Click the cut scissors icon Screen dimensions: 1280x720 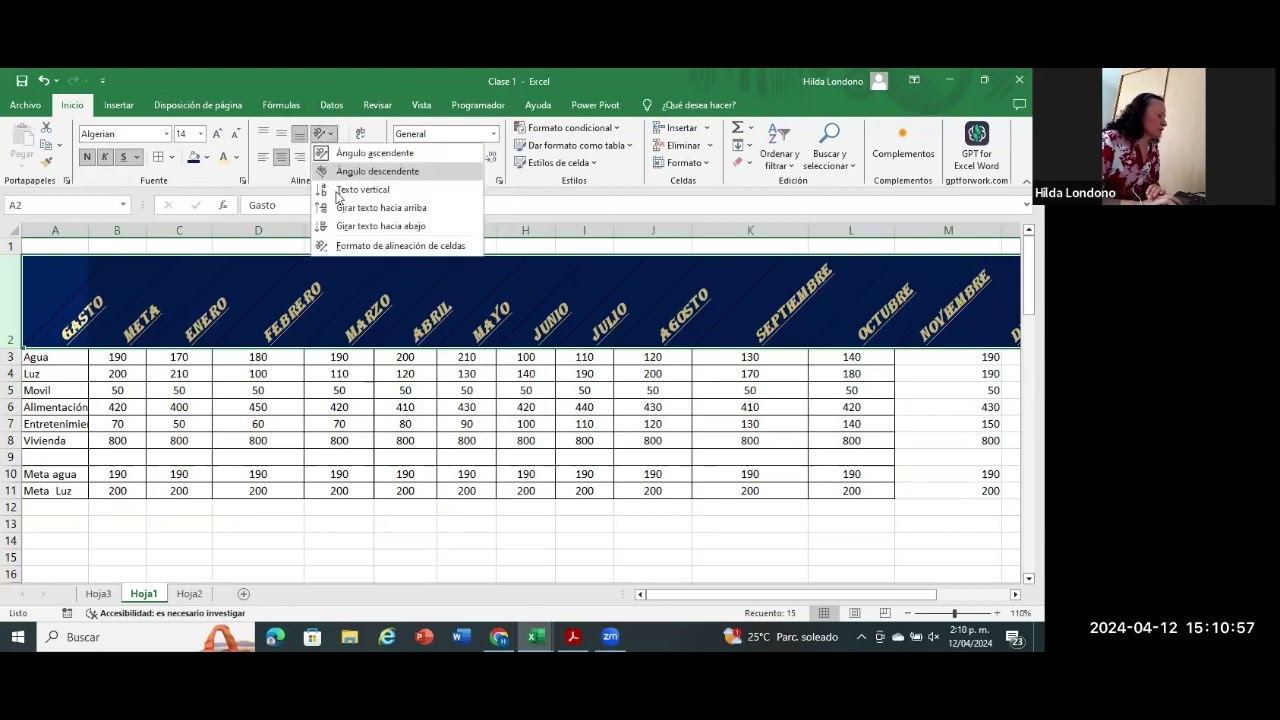[x=46, y=128]
